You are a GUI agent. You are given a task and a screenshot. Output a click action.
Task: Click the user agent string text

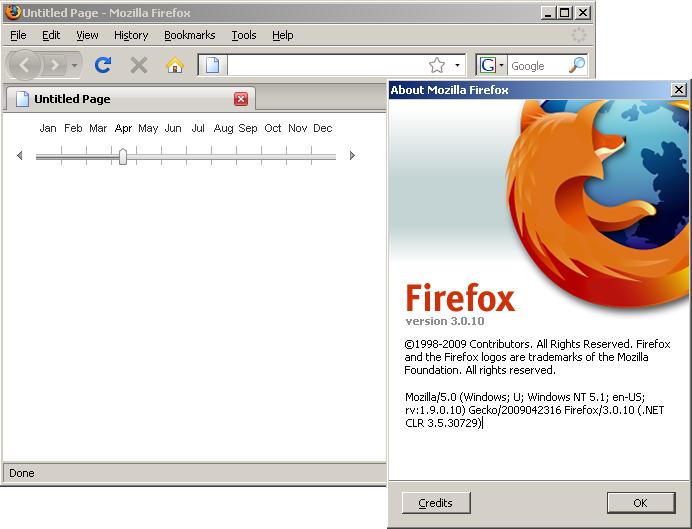(x=534, y=410)
